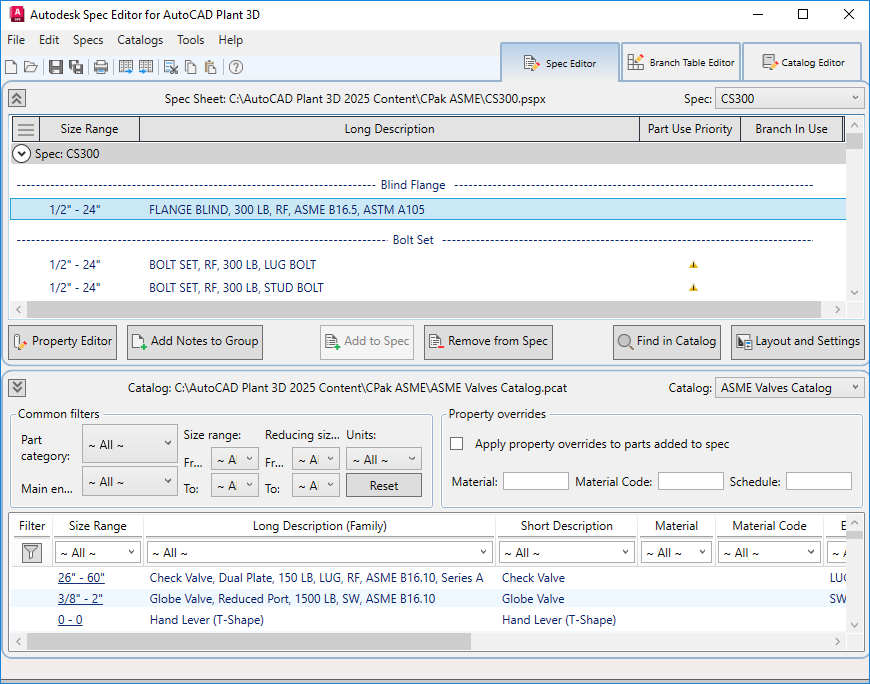Viewport: 870px width, 684px height.
Task: Open the Edit menu
Action: [49, 40]
